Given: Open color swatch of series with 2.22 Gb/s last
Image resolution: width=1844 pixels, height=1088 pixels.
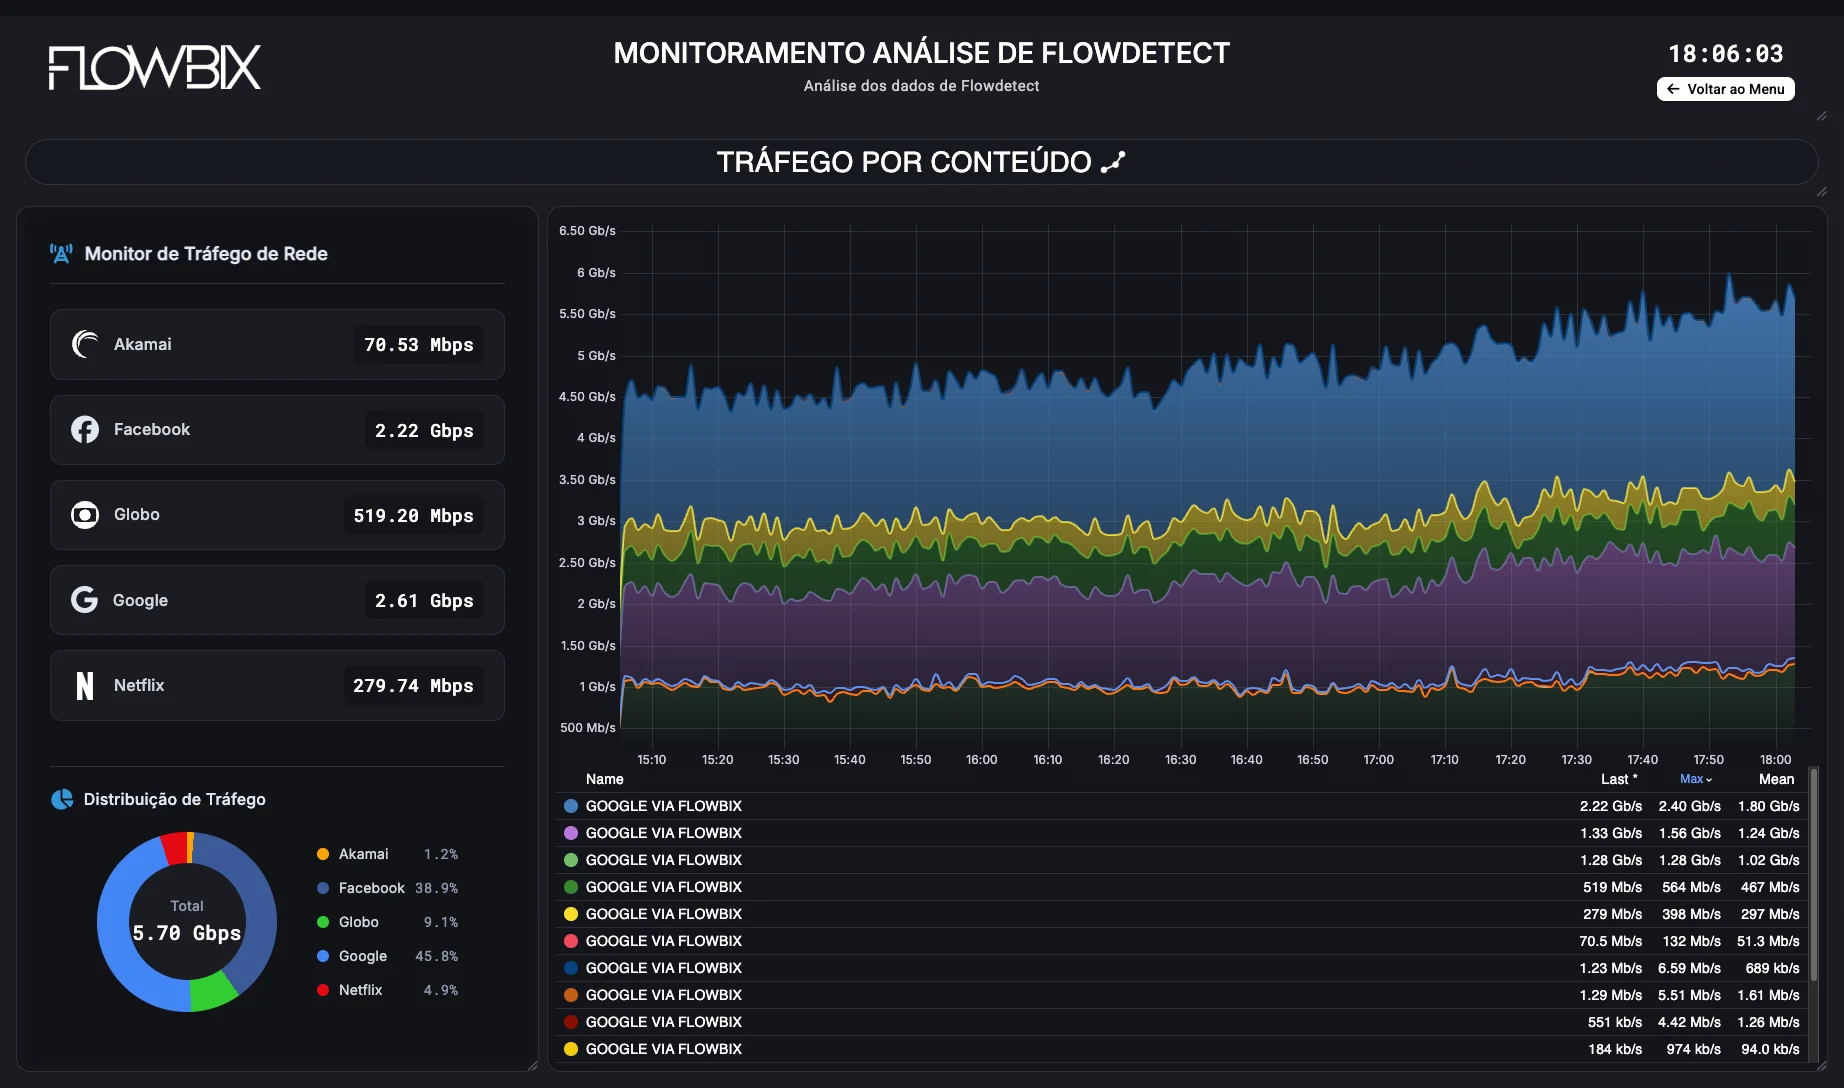Looking at the screenshot, I should click(571, 806).
